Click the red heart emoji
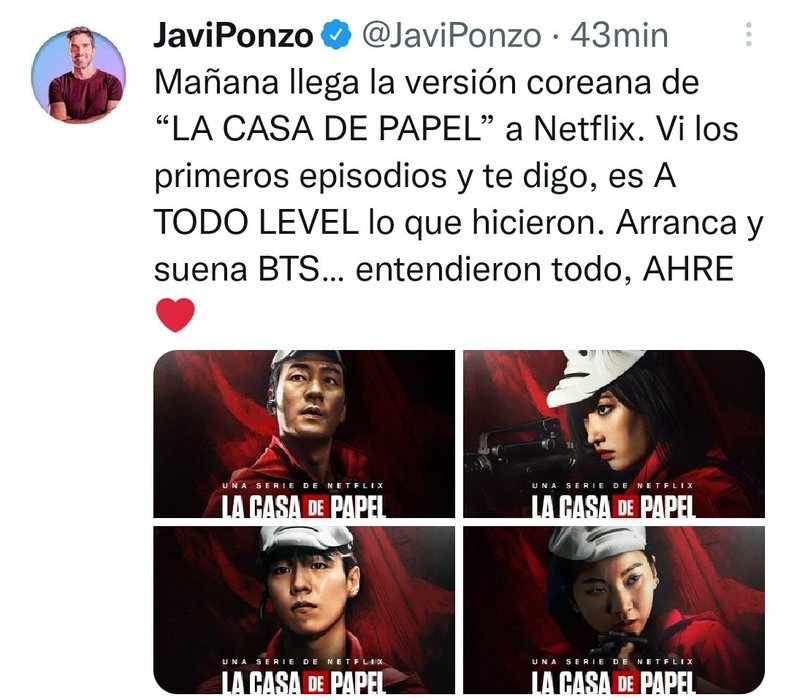The image size is (789, 700). coord(175,315)
